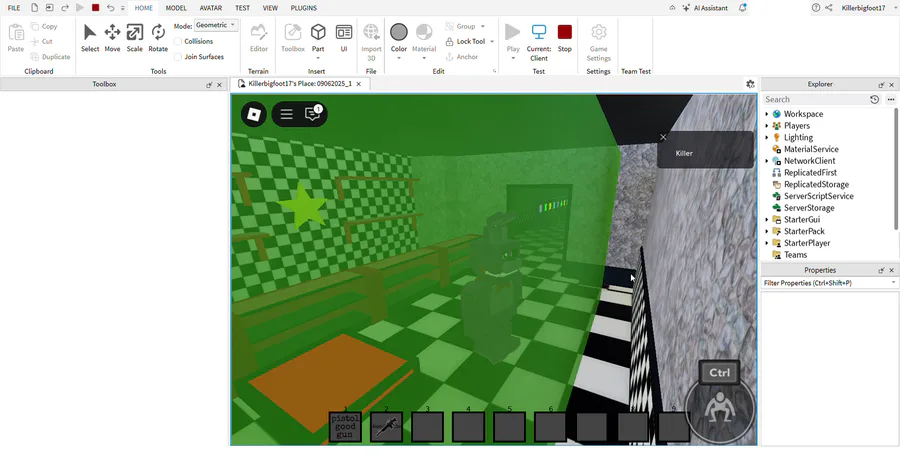The height and width of the screenshot is (465, 900).
Task: Open the AI Assistant
Action: click(705, 8)
